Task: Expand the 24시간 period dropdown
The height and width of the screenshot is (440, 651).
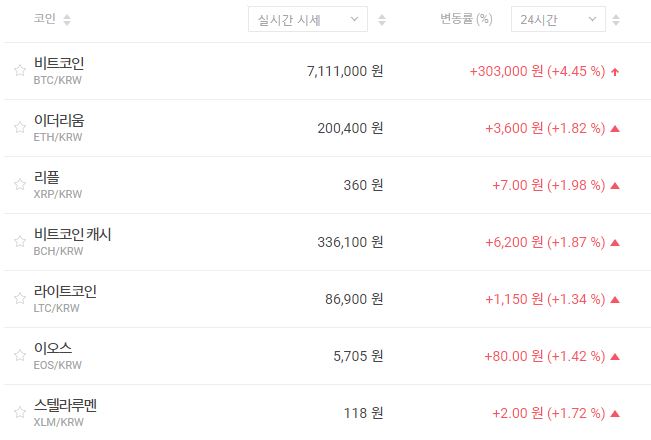Action: pos(557,20)
